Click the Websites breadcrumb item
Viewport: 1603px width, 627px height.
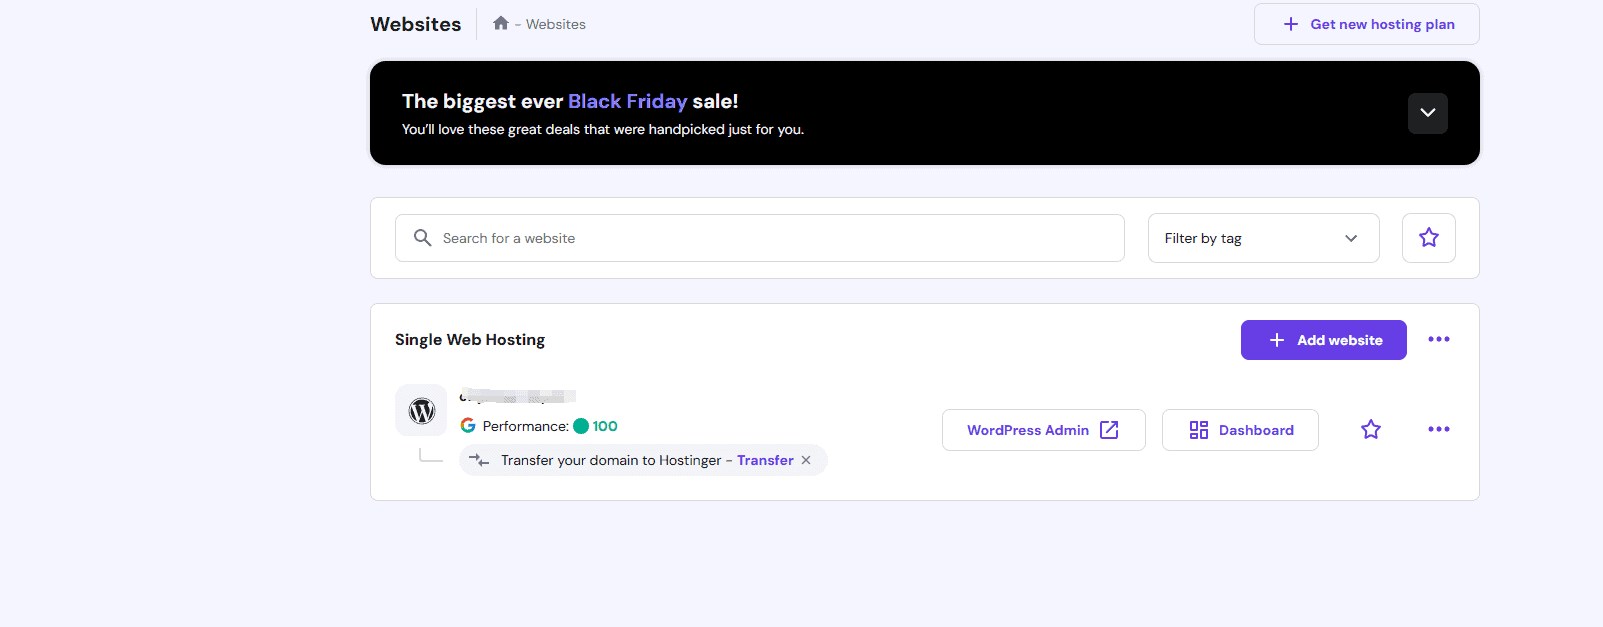pos(556,24)
